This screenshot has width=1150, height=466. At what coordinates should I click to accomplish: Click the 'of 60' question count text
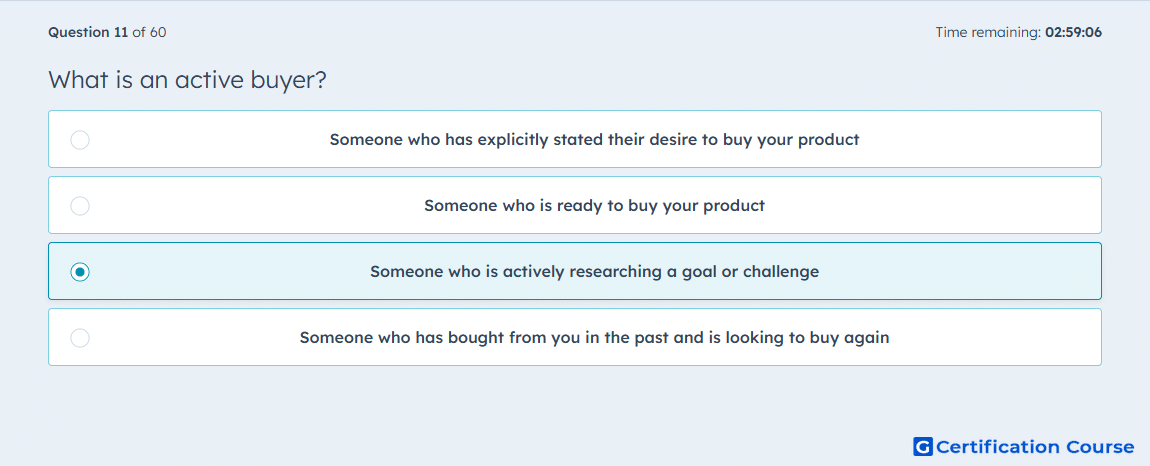click(149, 32)
